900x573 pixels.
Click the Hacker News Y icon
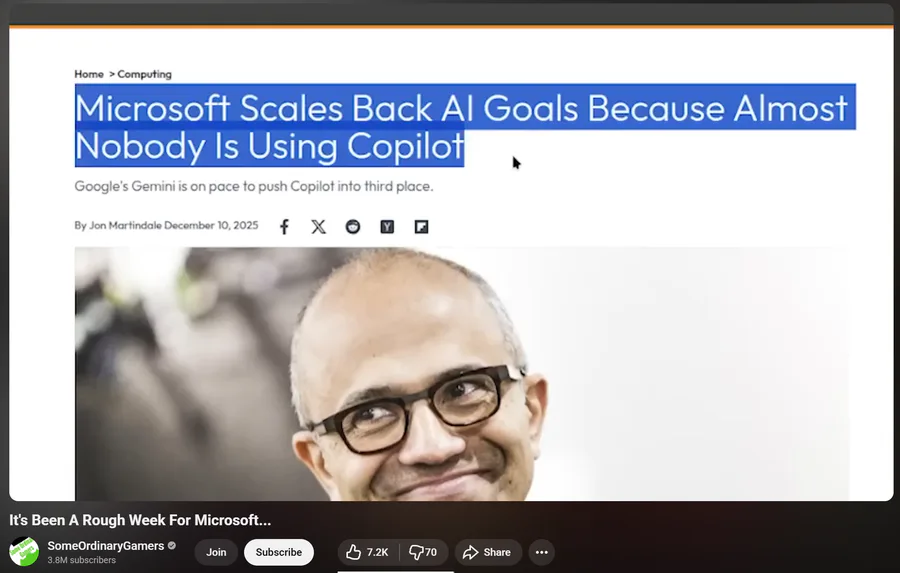click(387, 227)
